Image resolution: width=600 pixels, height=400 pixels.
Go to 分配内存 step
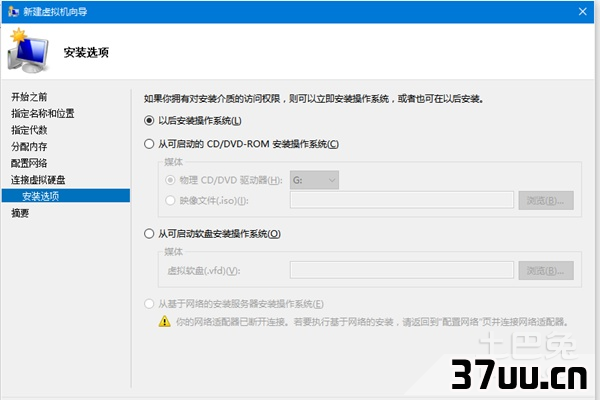(29, 147)
